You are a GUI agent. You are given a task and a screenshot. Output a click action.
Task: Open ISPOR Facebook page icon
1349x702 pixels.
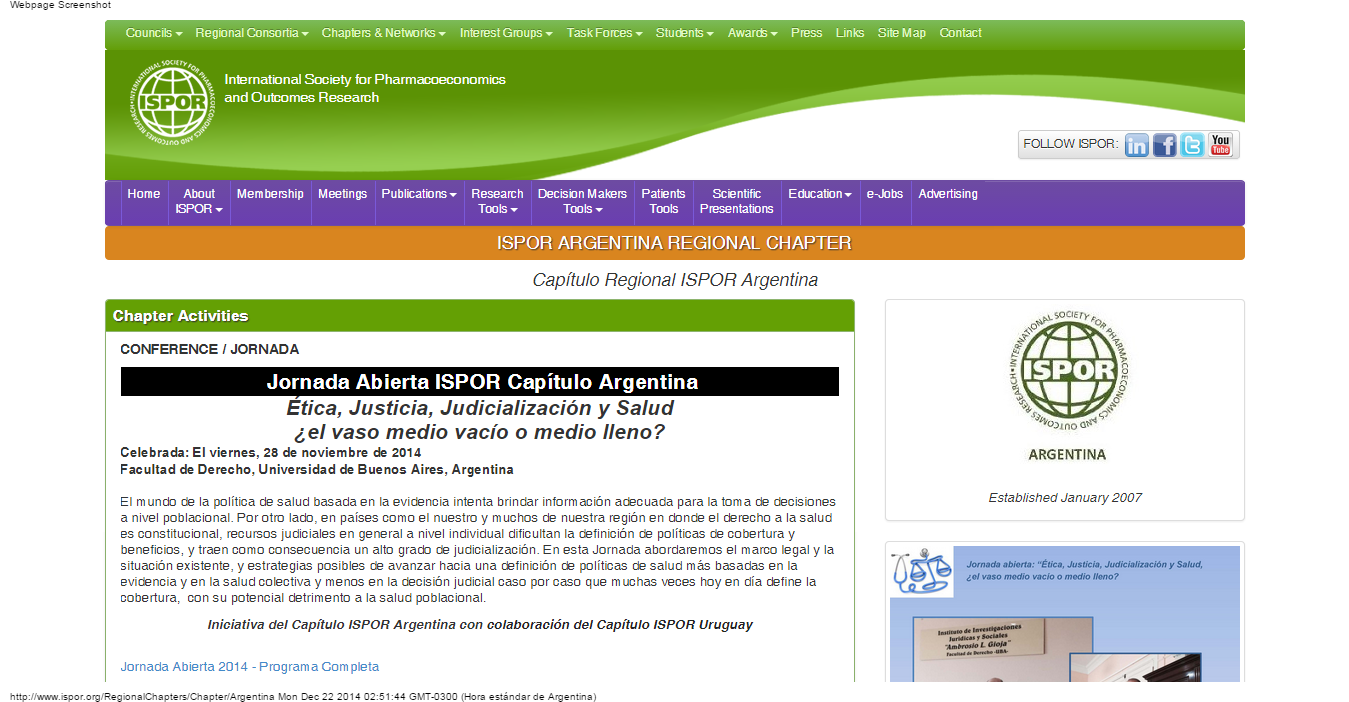tap(1164, 145)
